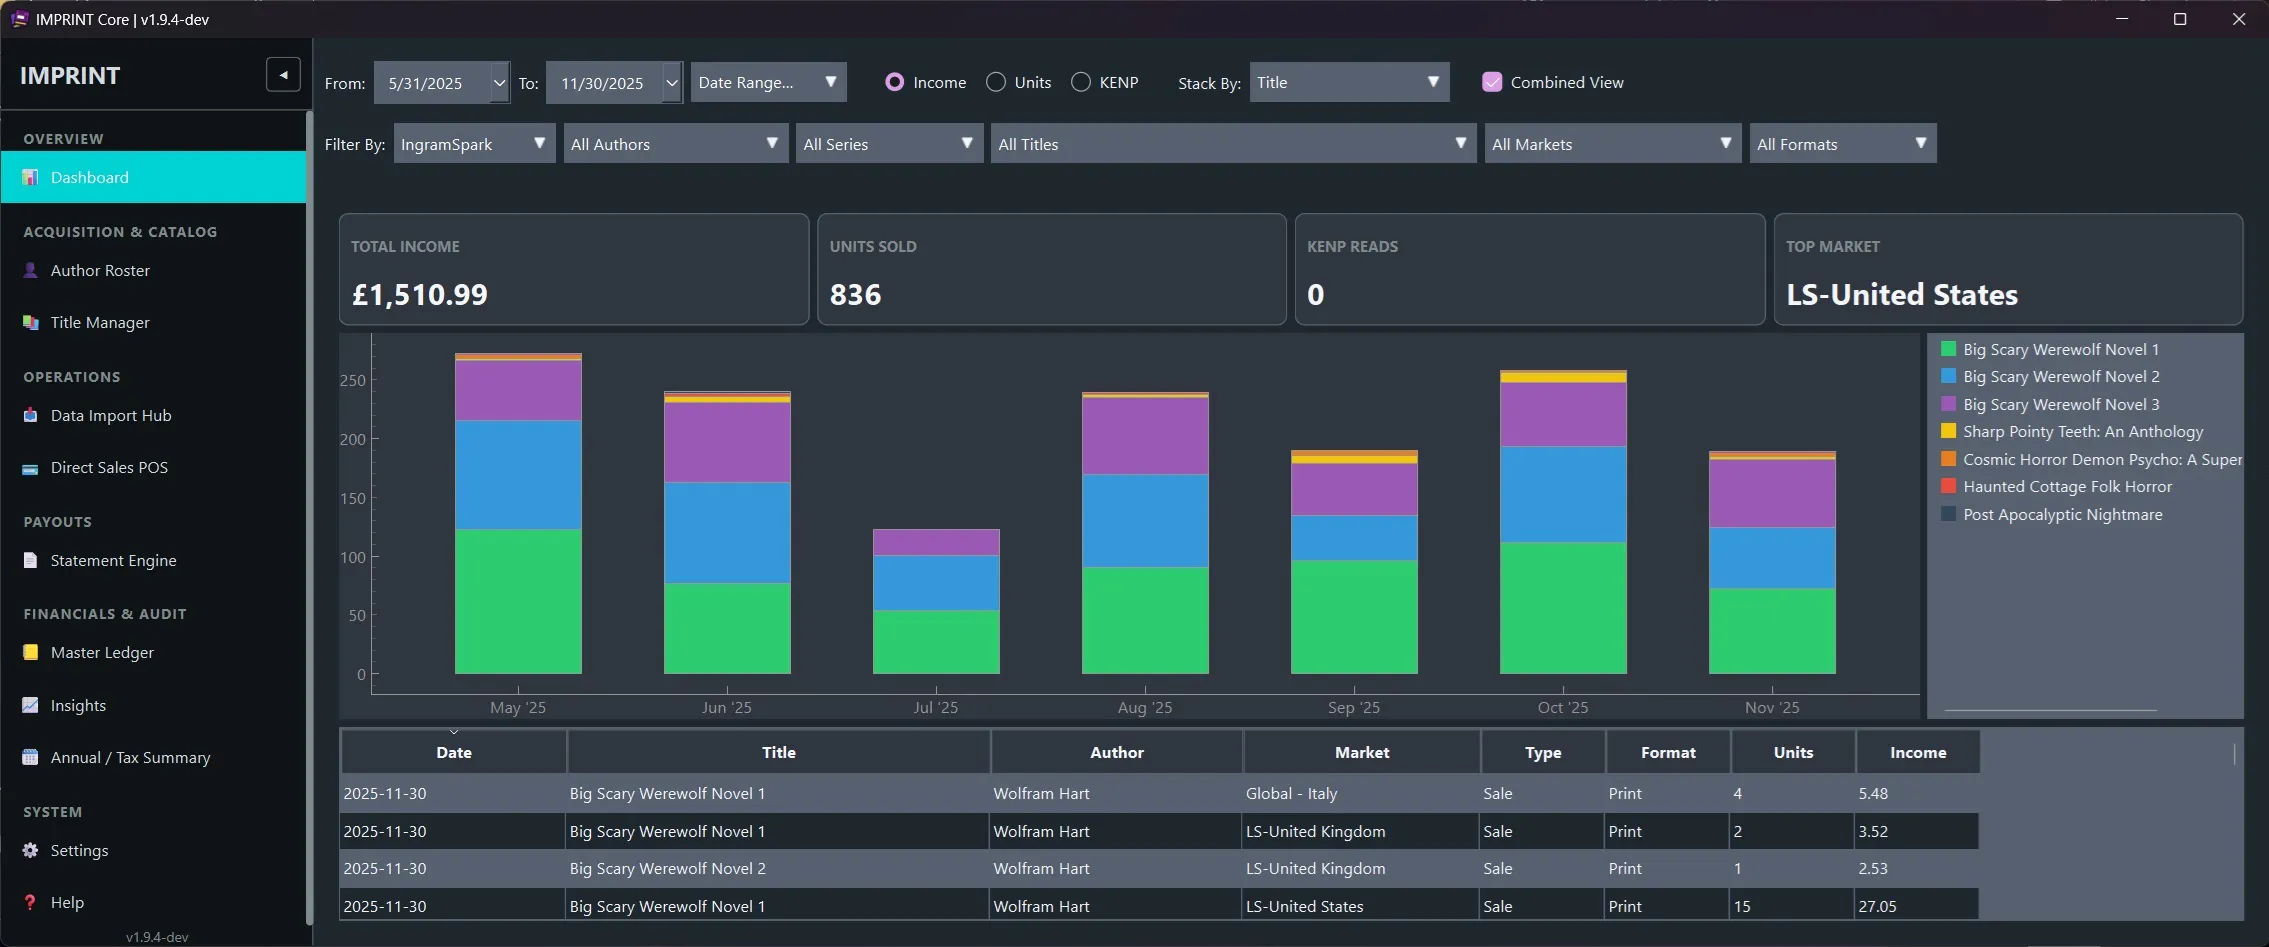Screen dimensions: 2269x947
Task: Expand the All Authors filter
Action: pyautogui.click(x=676, y=143)
